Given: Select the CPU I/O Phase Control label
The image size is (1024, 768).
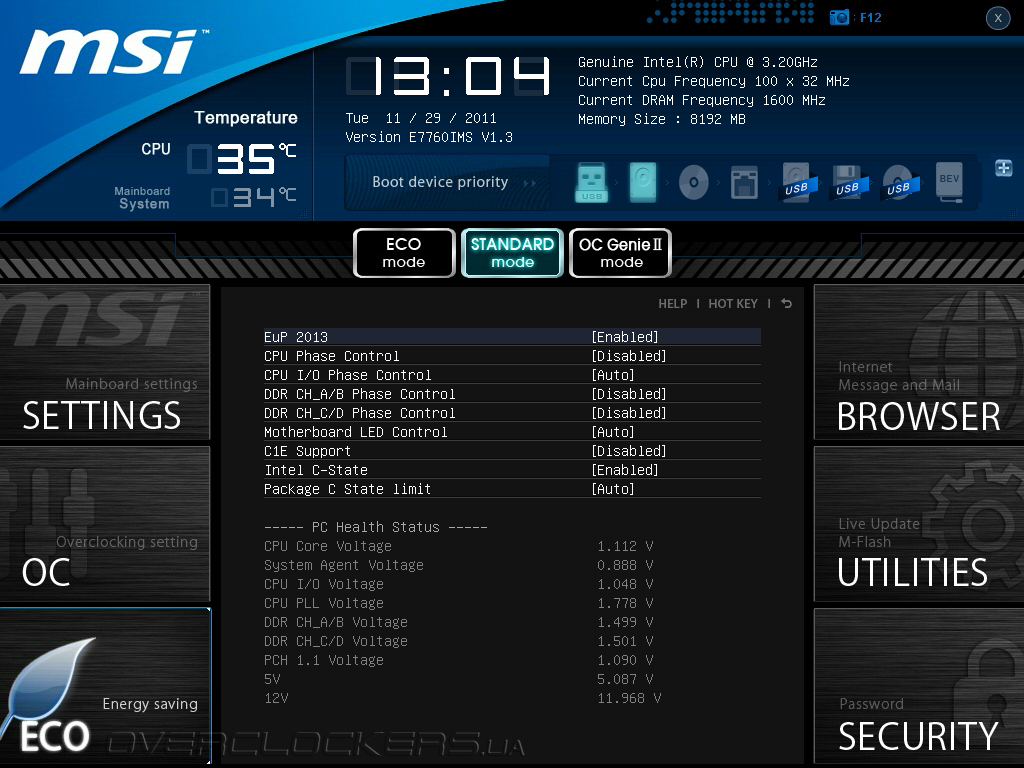Looking at the screenshot, I should tap(347, 375).
